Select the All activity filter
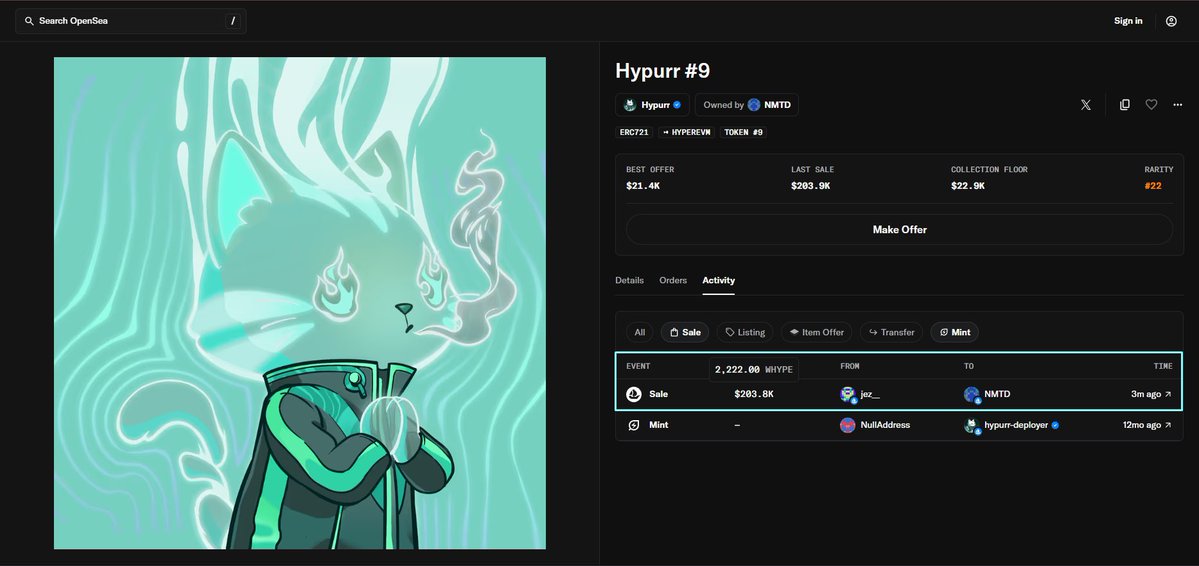The height and width of the screenshot is (566, 1199). 640,332
